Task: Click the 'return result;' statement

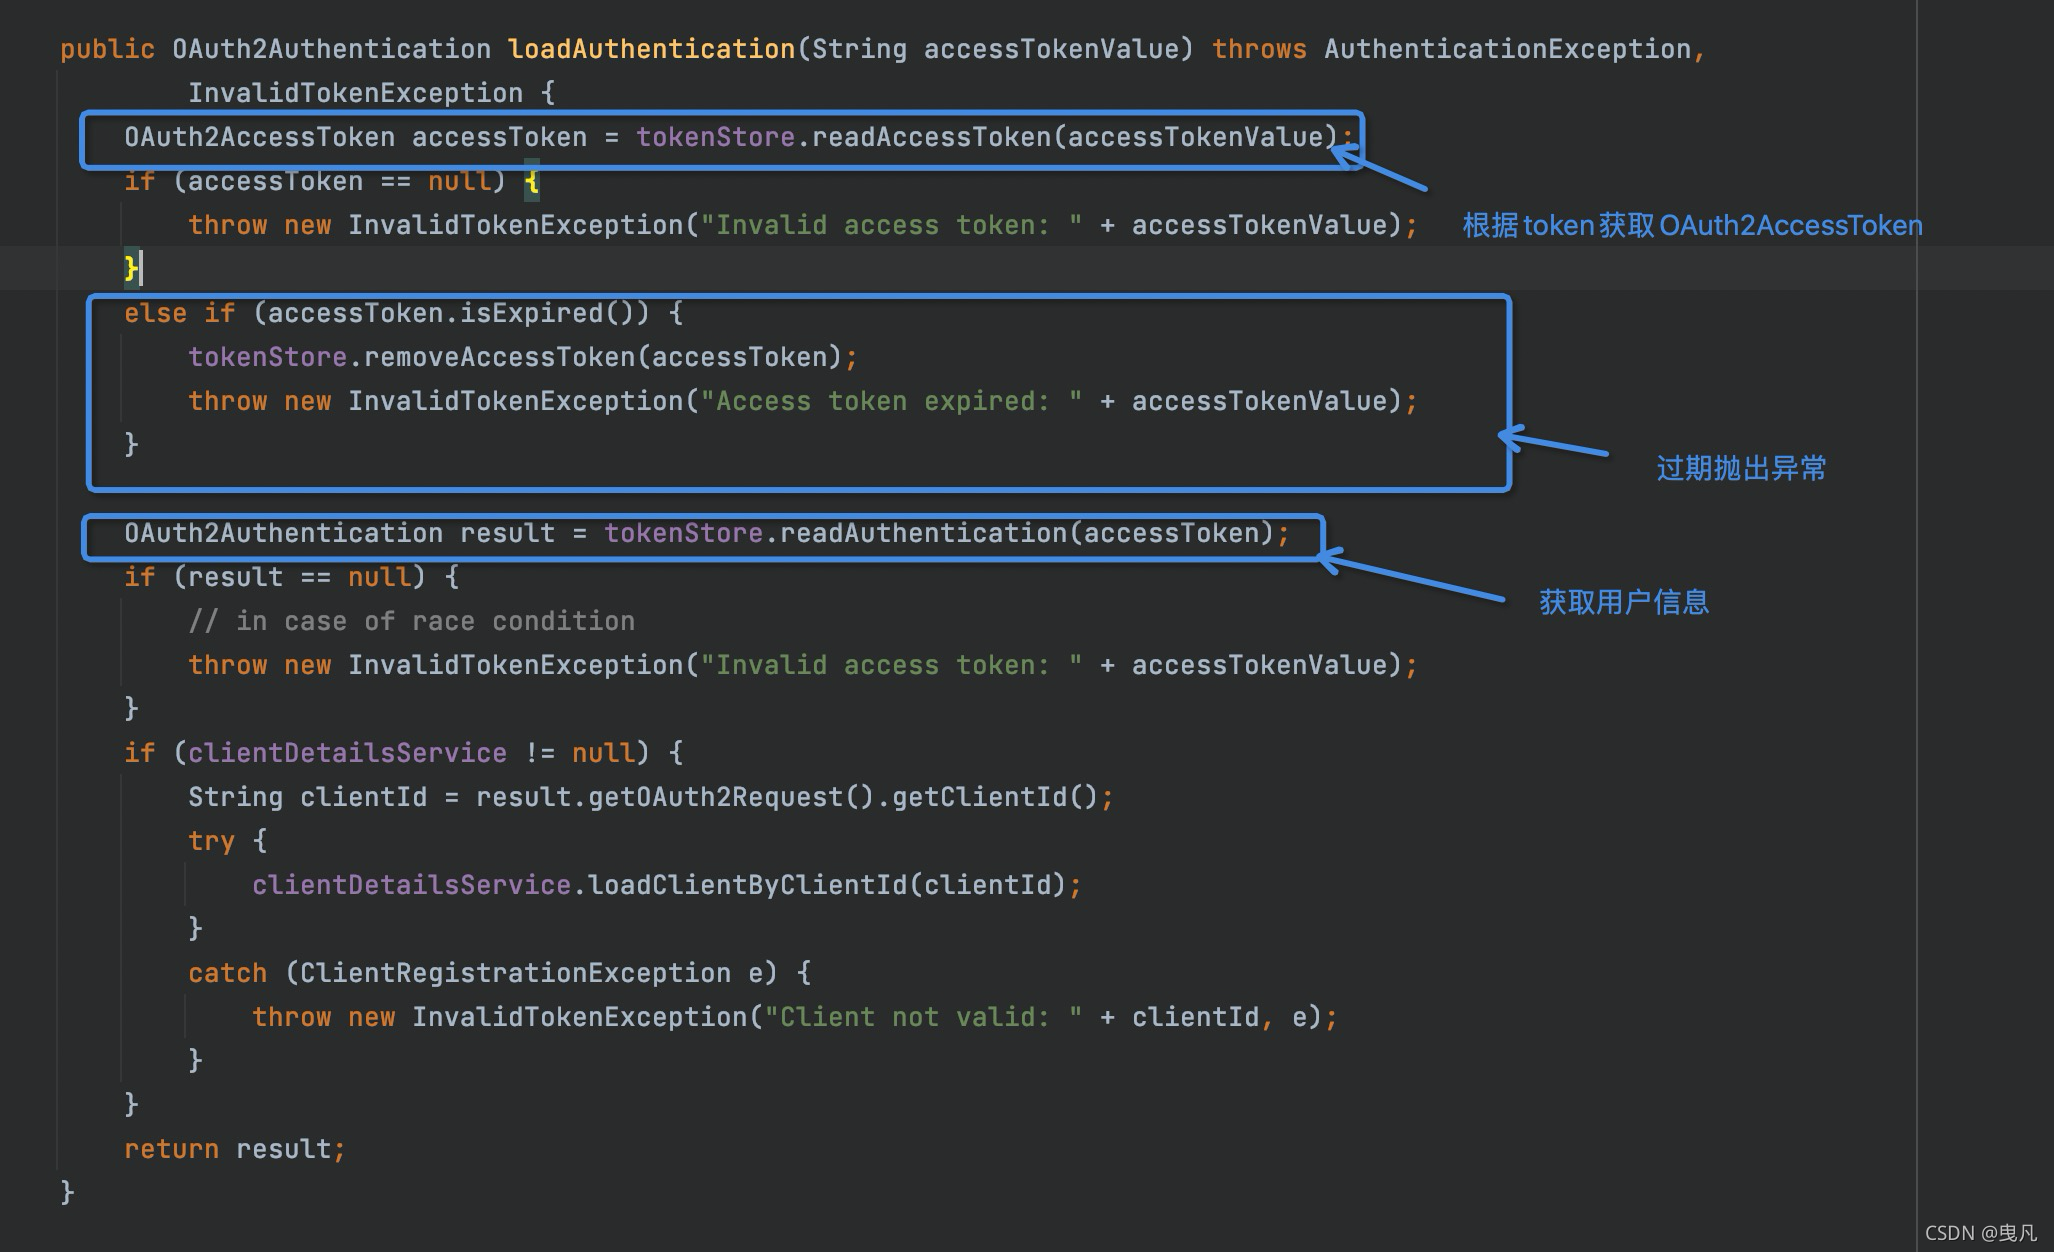Action: (235, 1149)
